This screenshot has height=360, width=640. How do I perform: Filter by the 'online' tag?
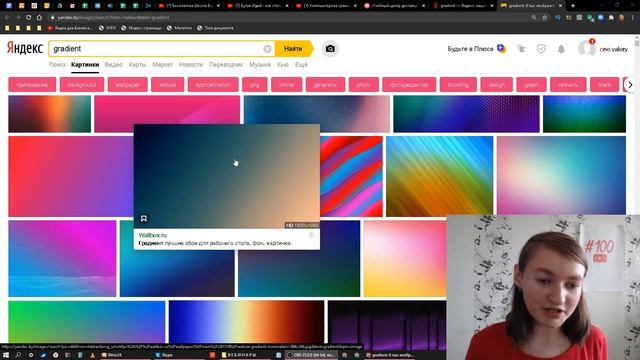coord(287,85)
